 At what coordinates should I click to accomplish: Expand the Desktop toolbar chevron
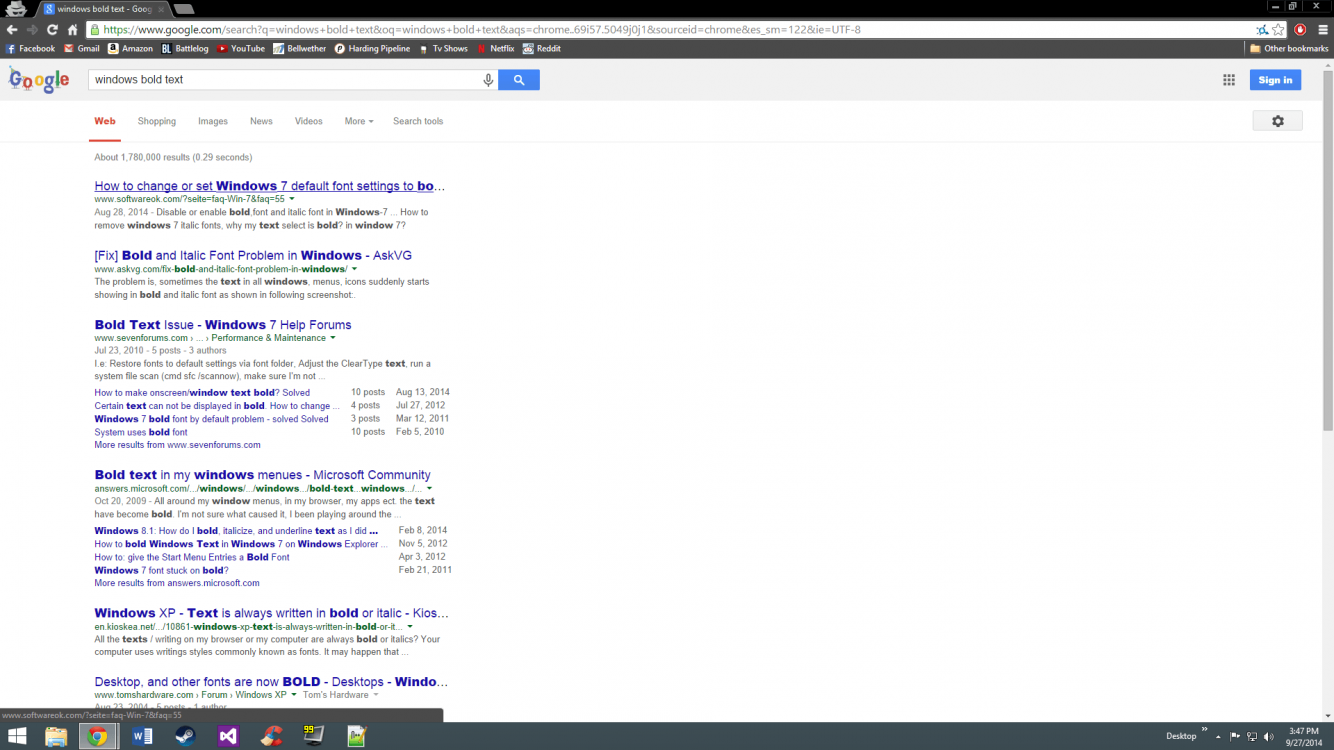point(1204,730)
